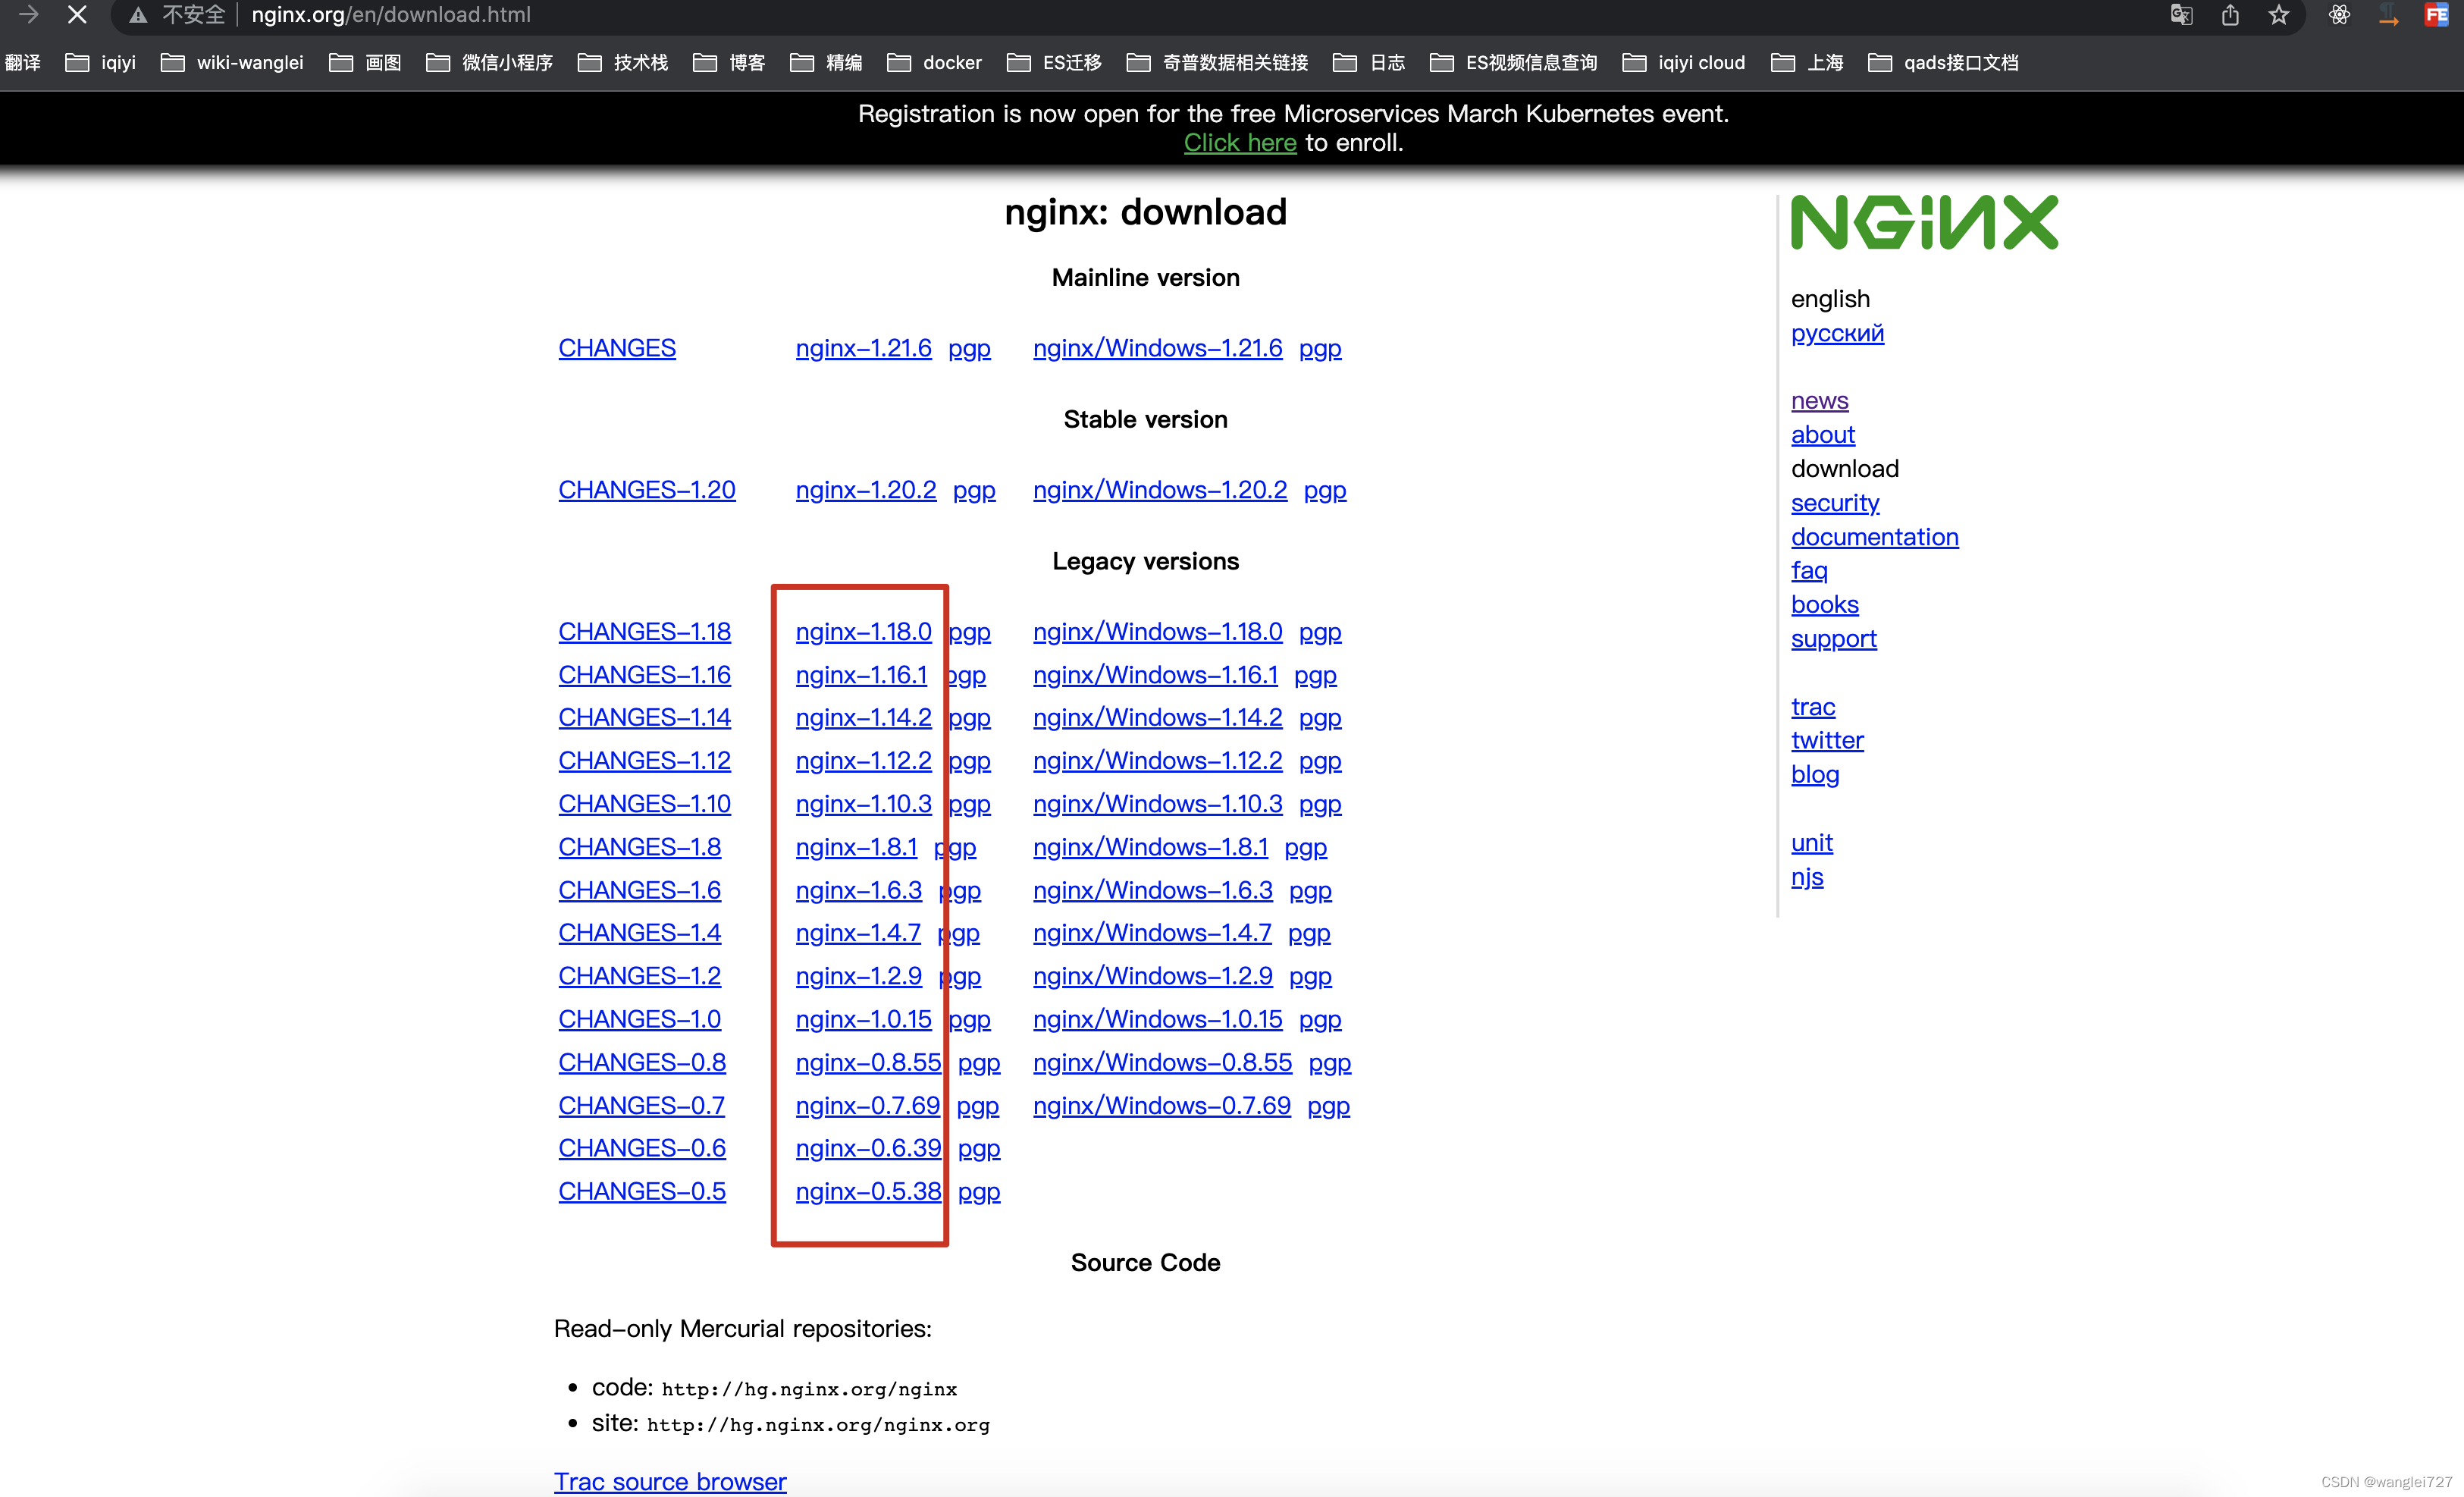Bookmark this page with star icon
The height and width of the screenshot is (1497, 2464).
tap(2279, 15)
